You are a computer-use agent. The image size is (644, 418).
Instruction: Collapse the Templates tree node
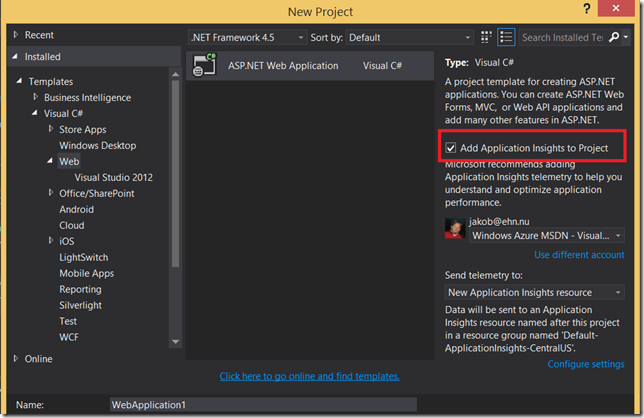(19, 81)
